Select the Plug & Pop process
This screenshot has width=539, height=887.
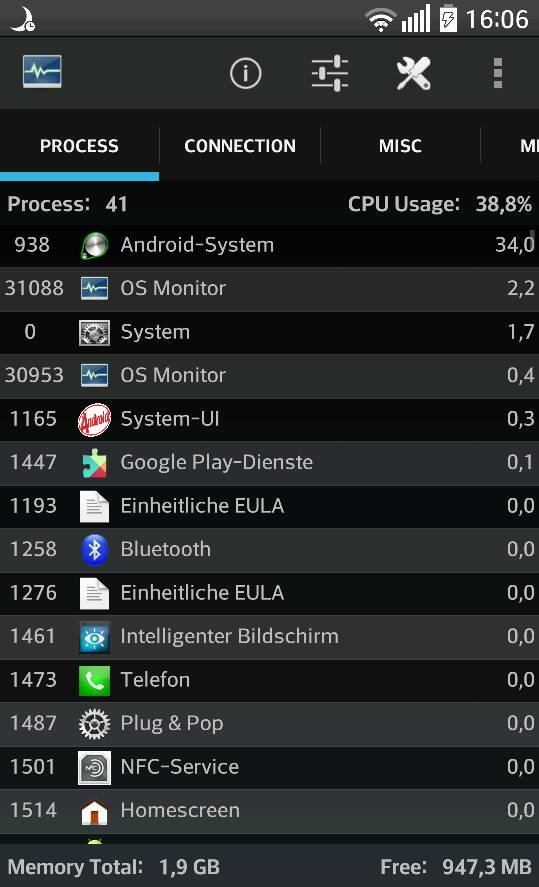(269, 724)
